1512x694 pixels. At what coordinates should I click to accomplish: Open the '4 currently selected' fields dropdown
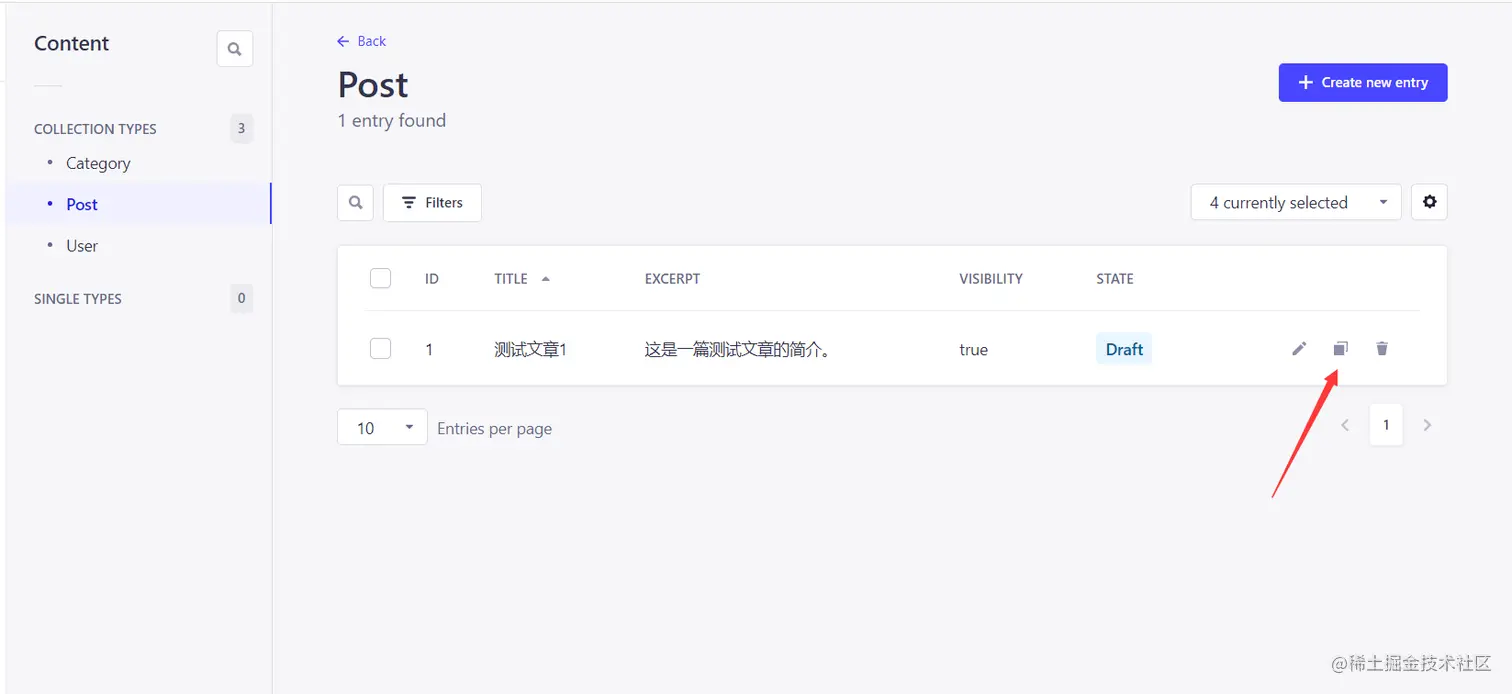(1295, 202)
